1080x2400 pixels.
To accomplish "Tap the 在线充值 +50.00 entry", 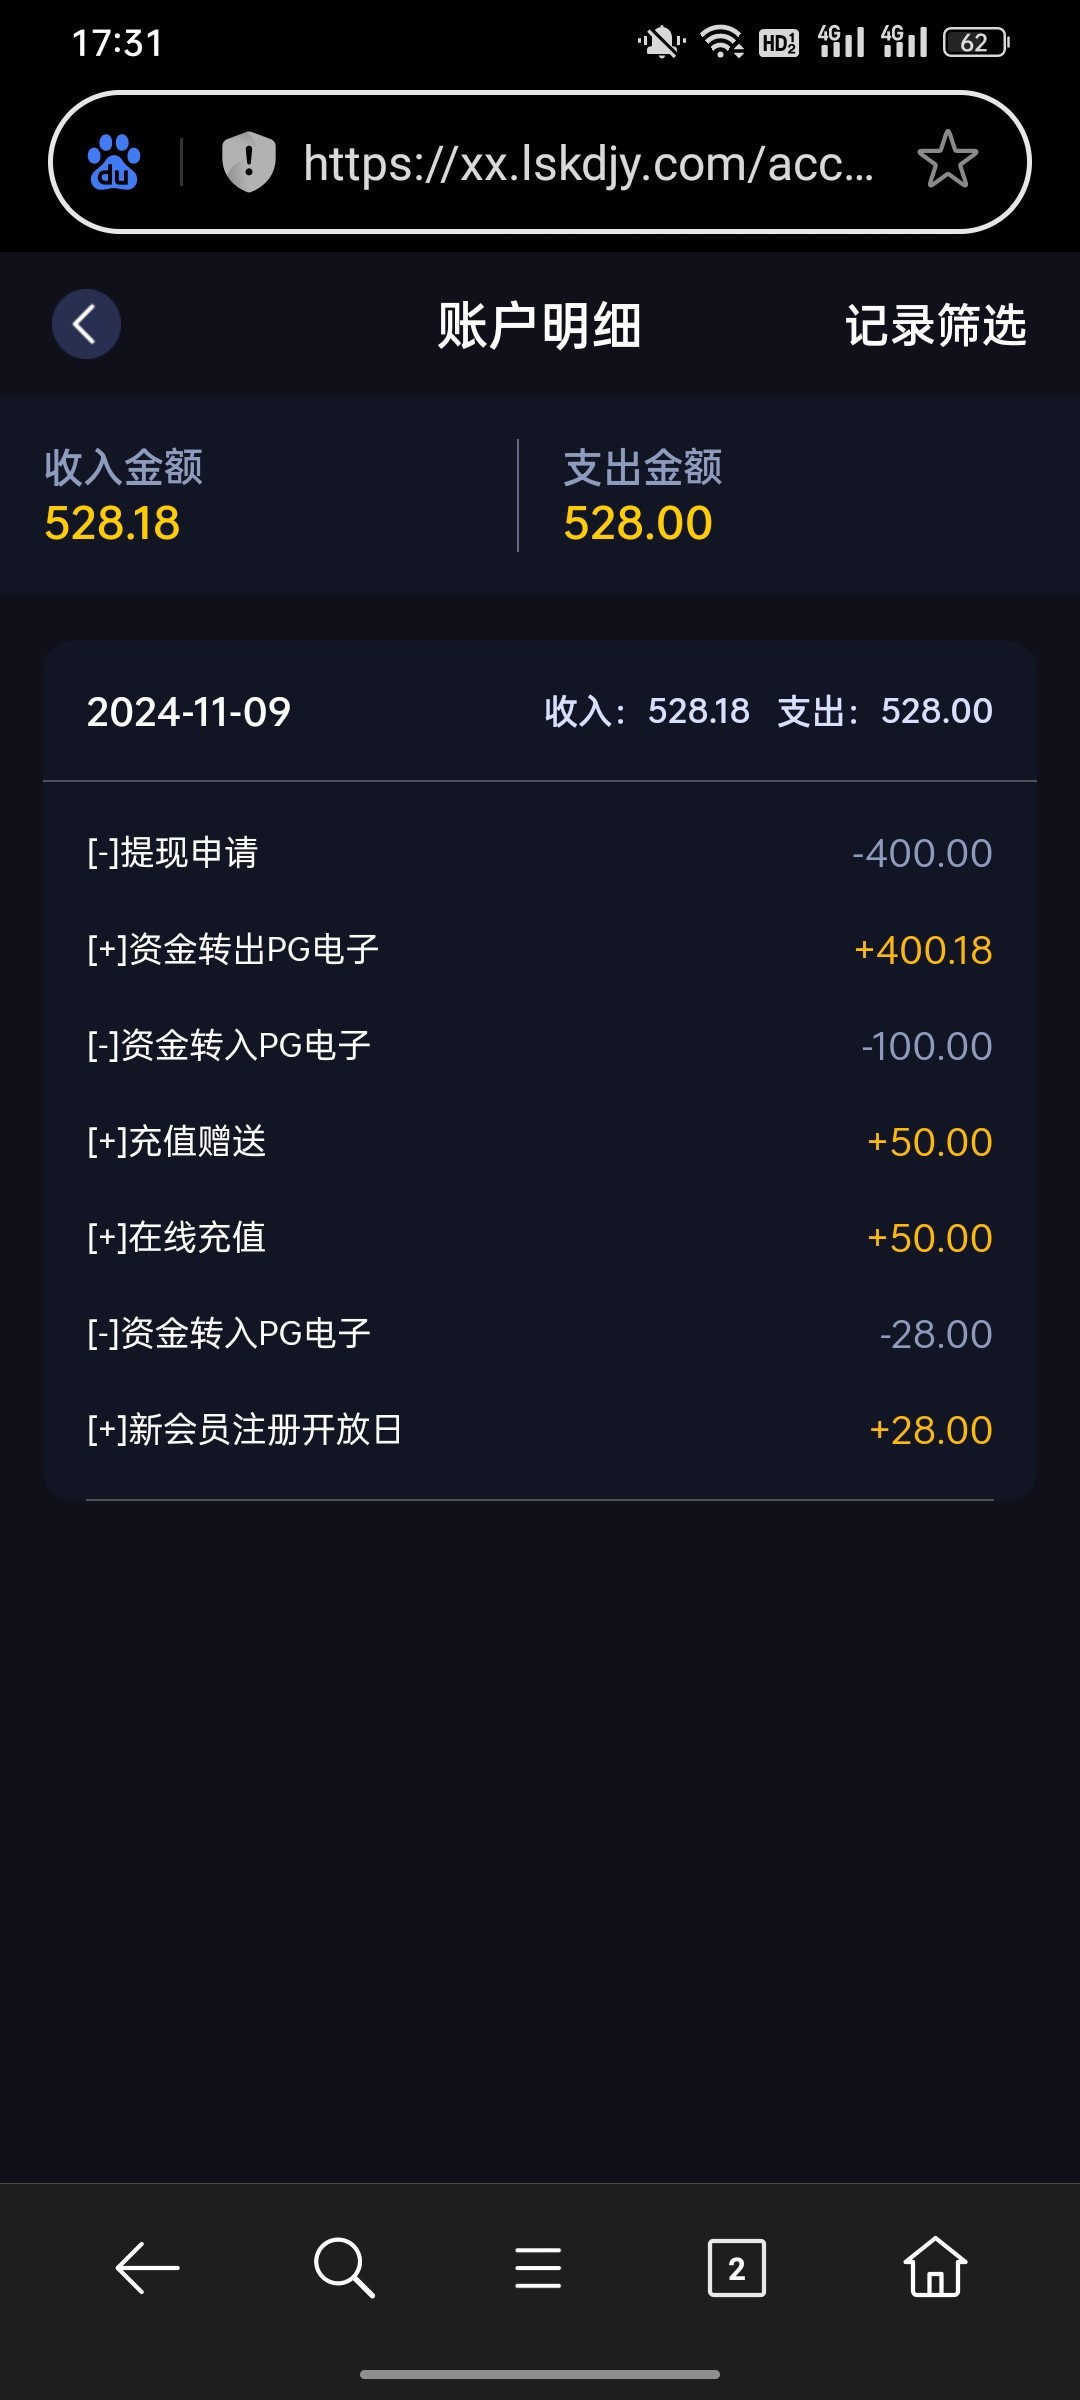I will coord(540,1237).
